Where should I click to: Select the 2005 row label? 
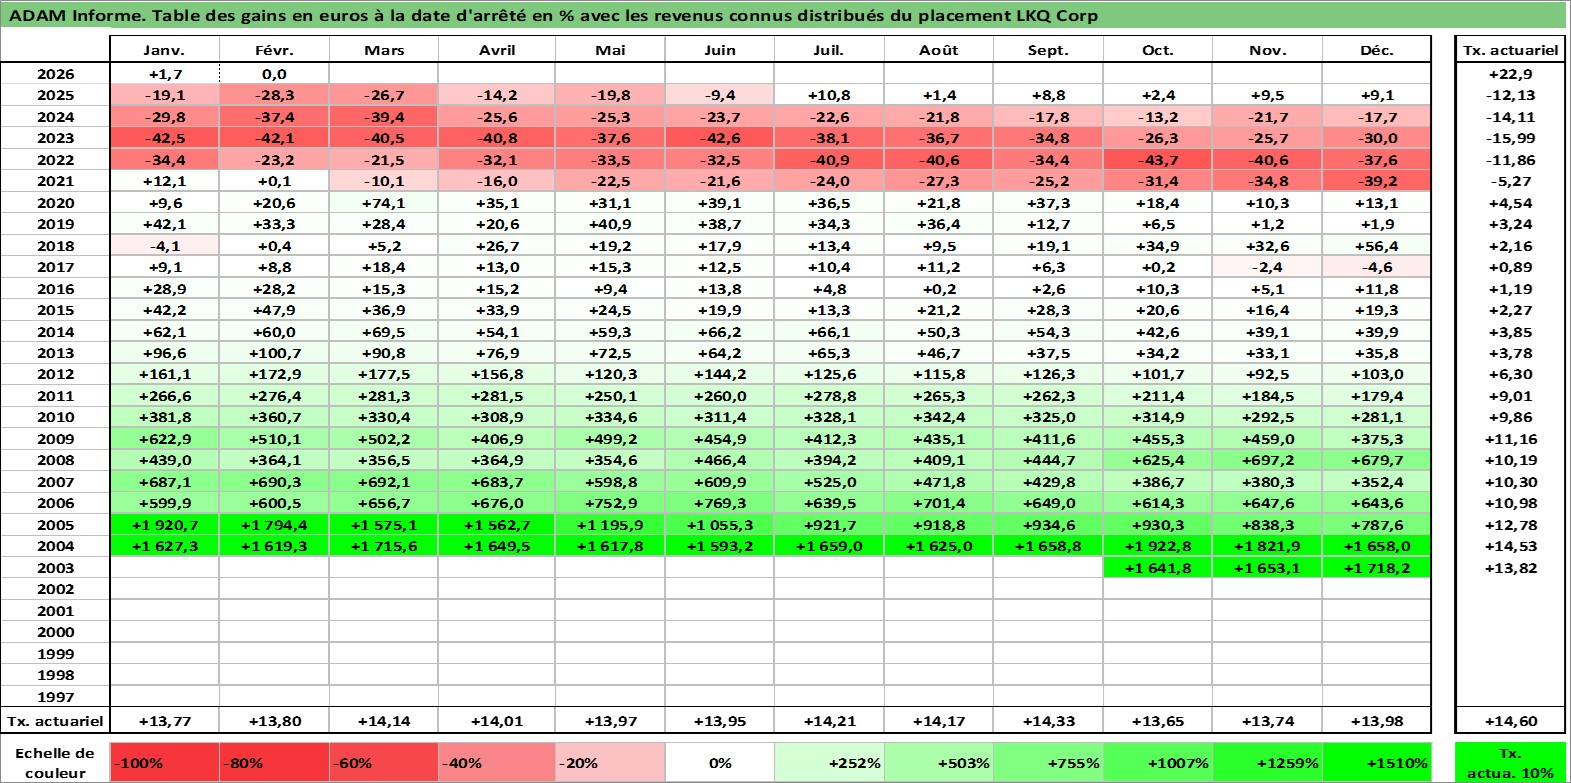(55, 525)
